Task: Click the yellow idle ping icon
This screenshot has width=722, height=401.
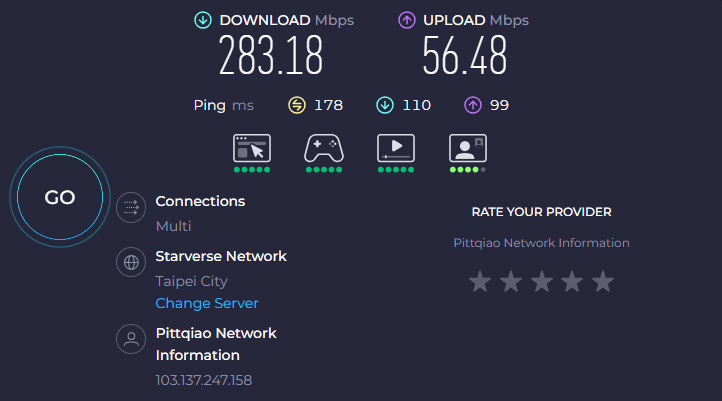Action: [x=296, y=105]
